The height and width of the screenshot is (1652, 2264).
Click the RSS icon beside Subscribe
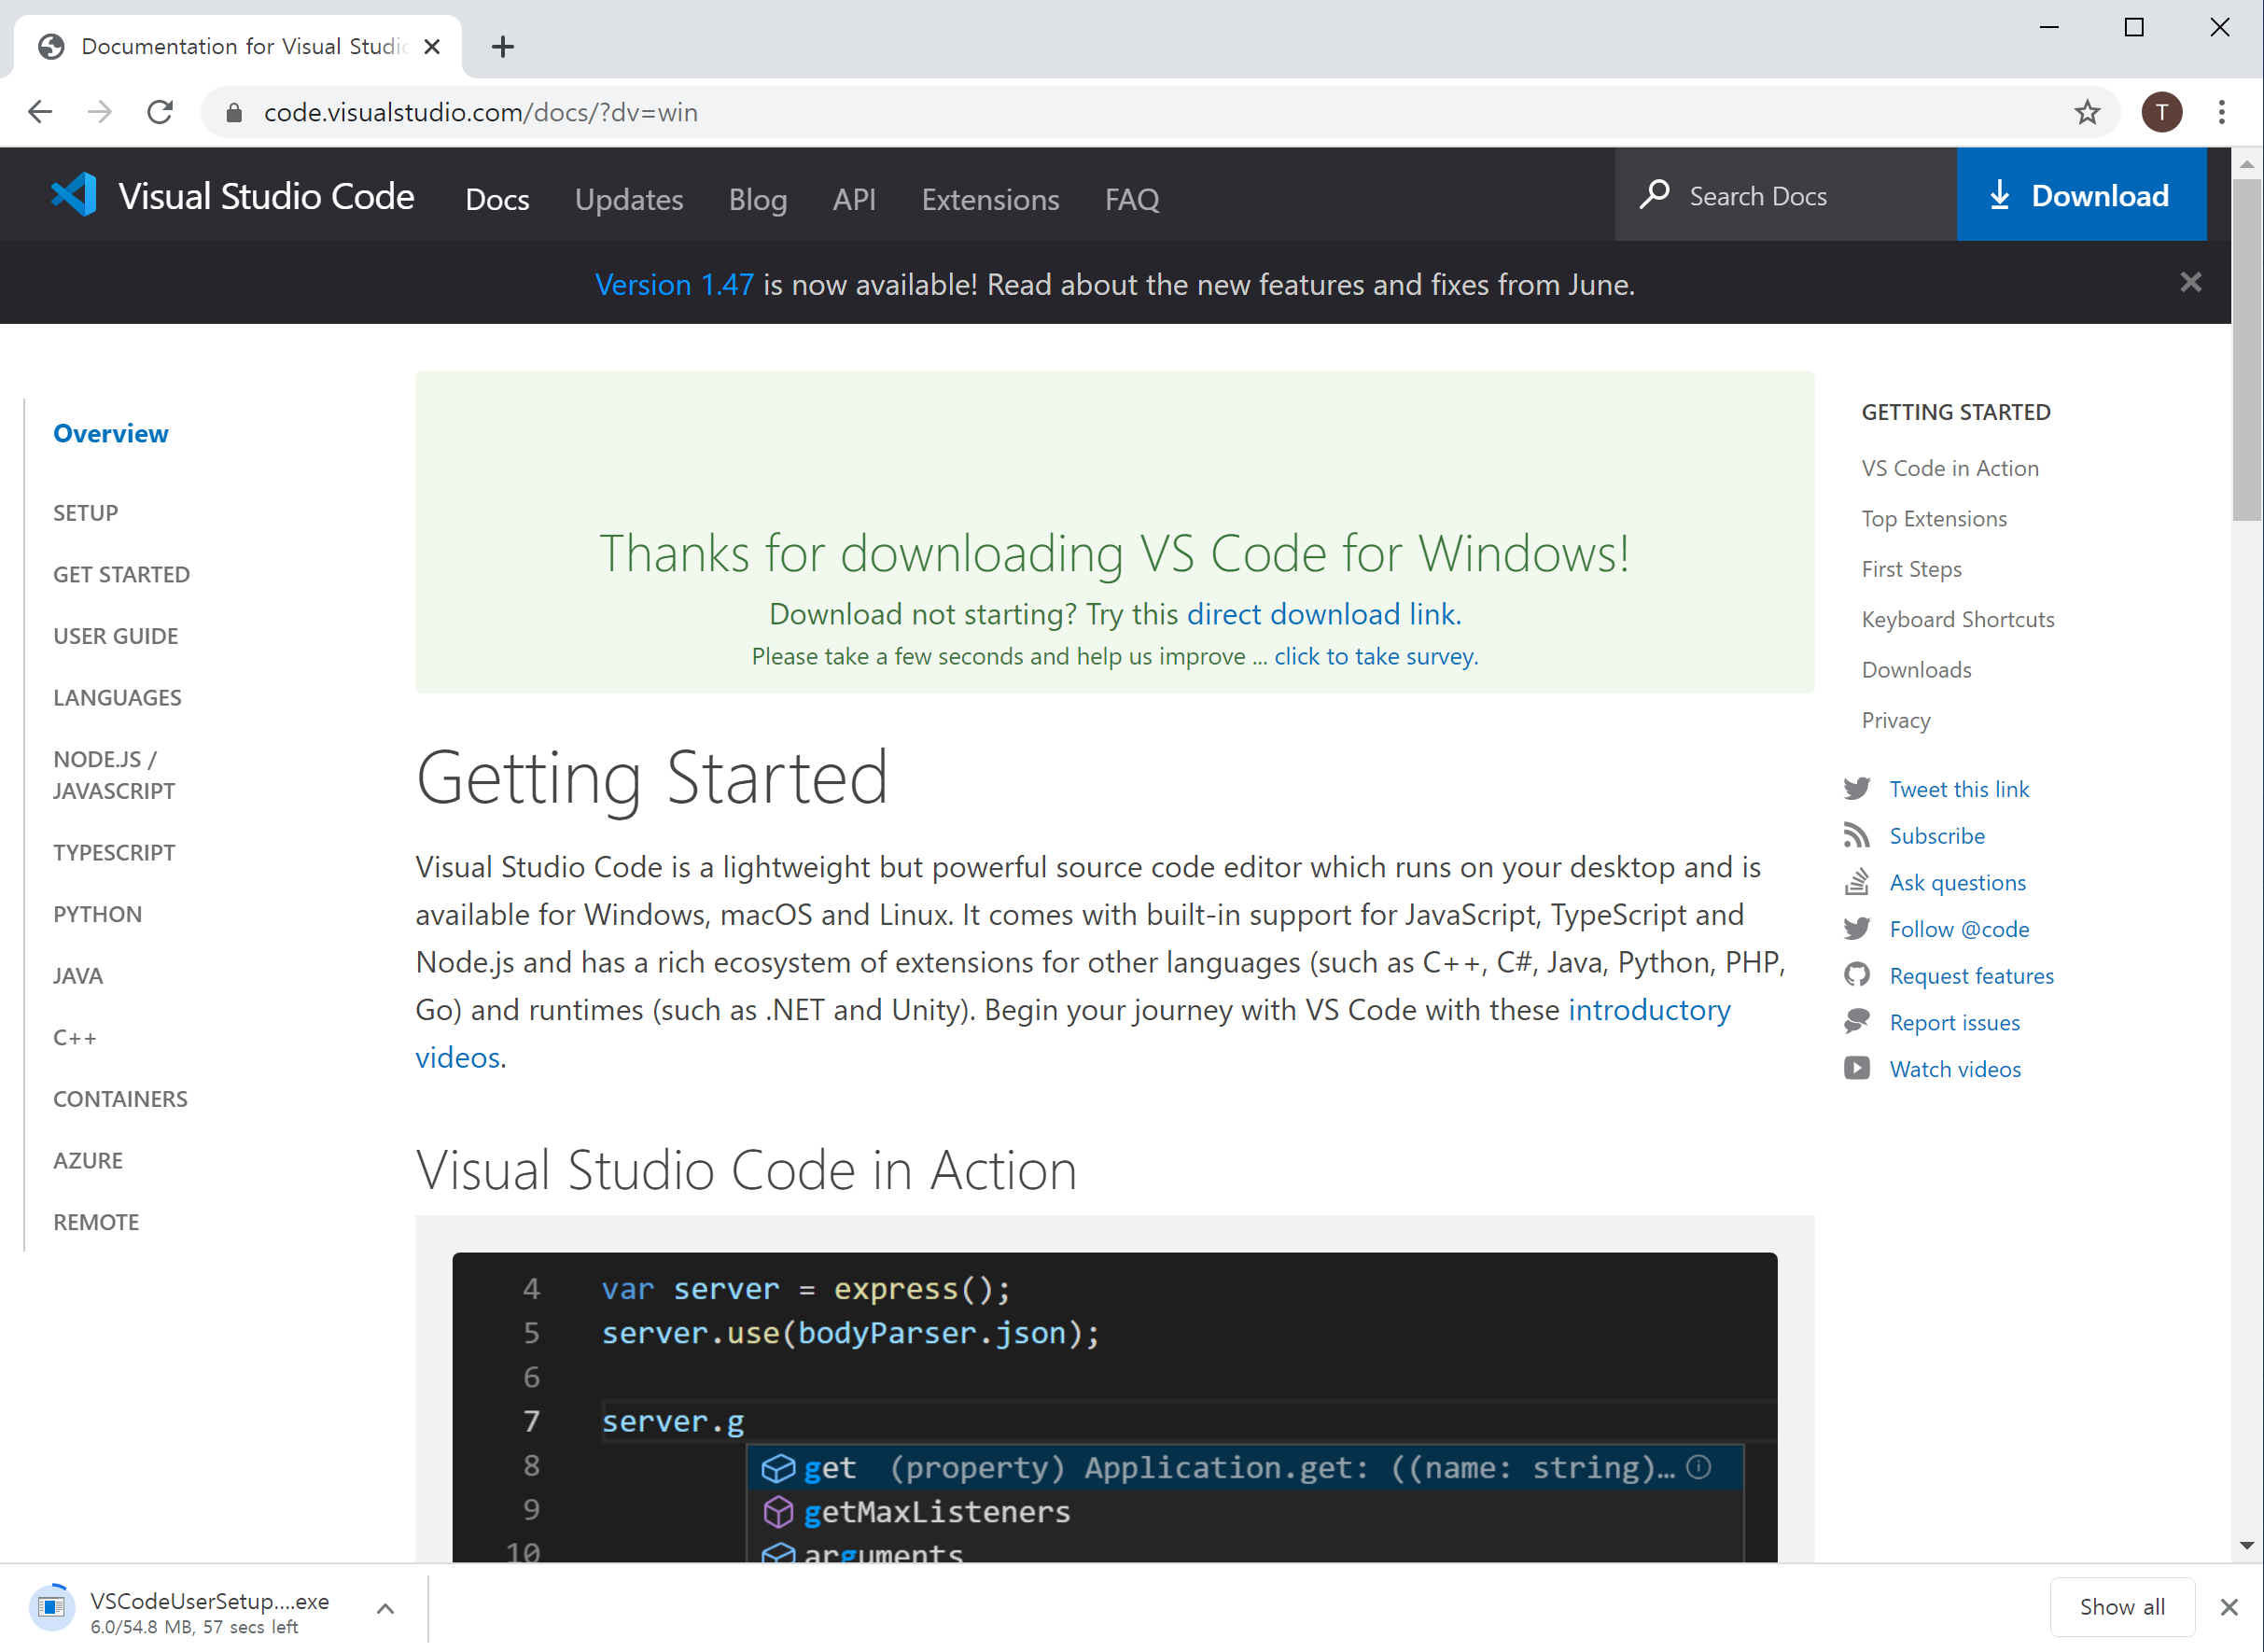1857,836
